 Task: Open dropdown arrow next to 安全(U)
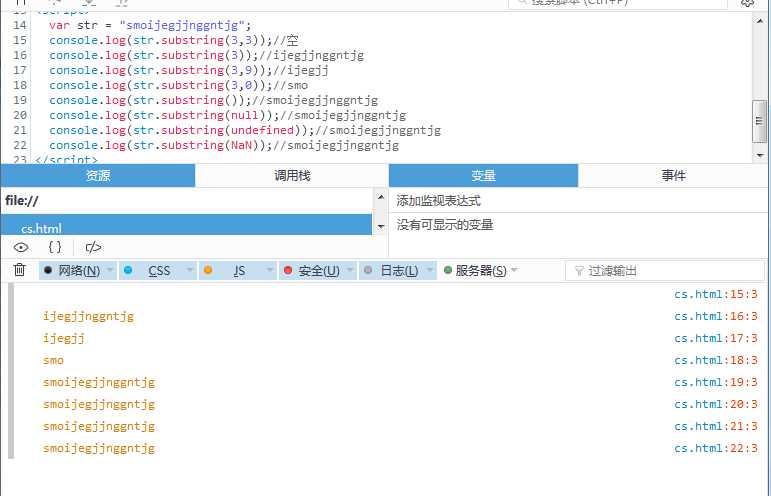click(x=350, y=270)
